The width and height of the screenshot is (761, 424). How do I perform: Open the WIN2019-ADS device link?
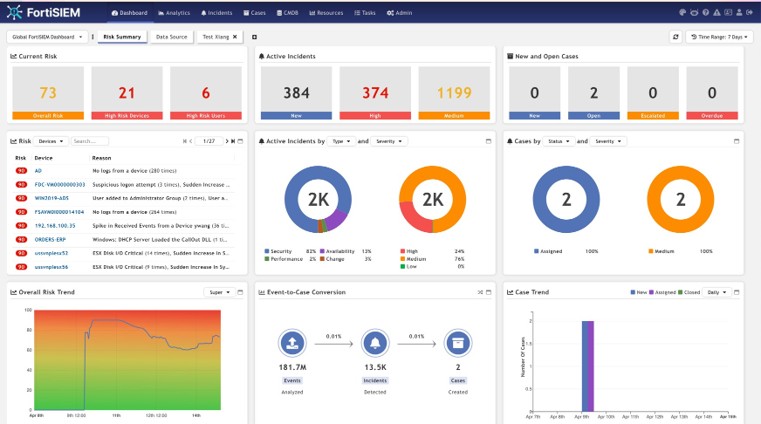point(53,198)
